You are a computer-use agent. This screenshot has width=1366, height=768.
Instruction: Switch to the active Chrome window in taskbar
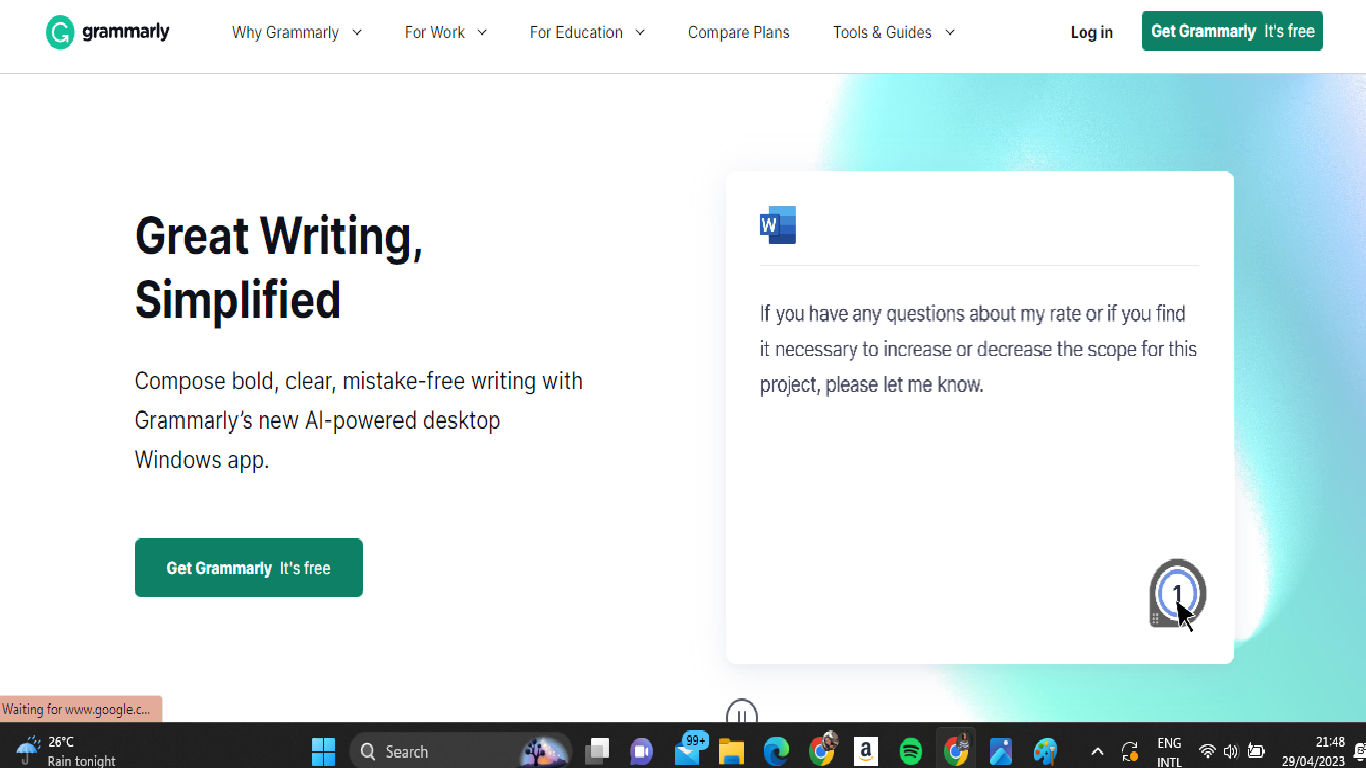point(956,749)
